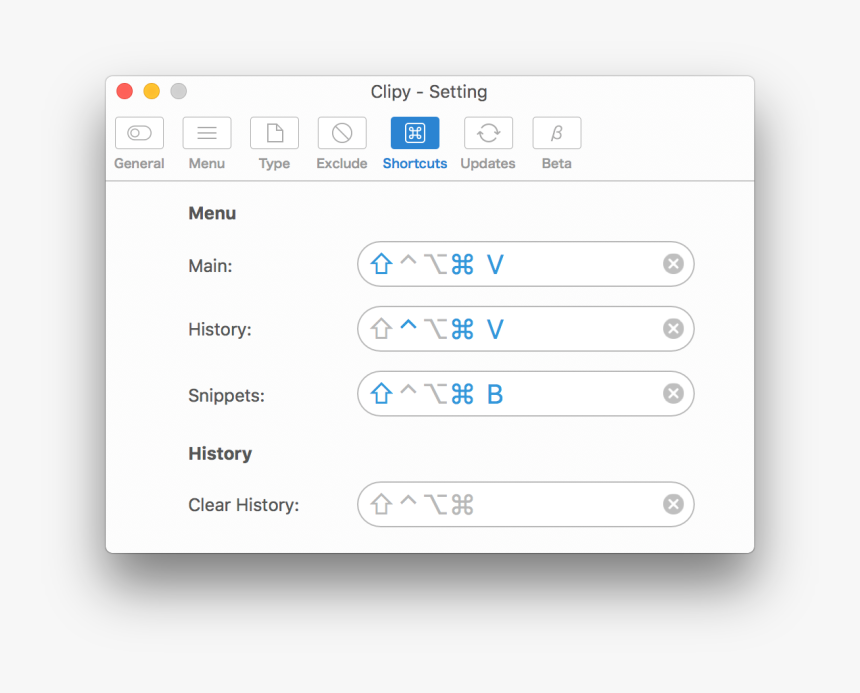Click the bold History section heading
Image resolution: width=860 pixels, height=693 pixels.
pos(220,453)
